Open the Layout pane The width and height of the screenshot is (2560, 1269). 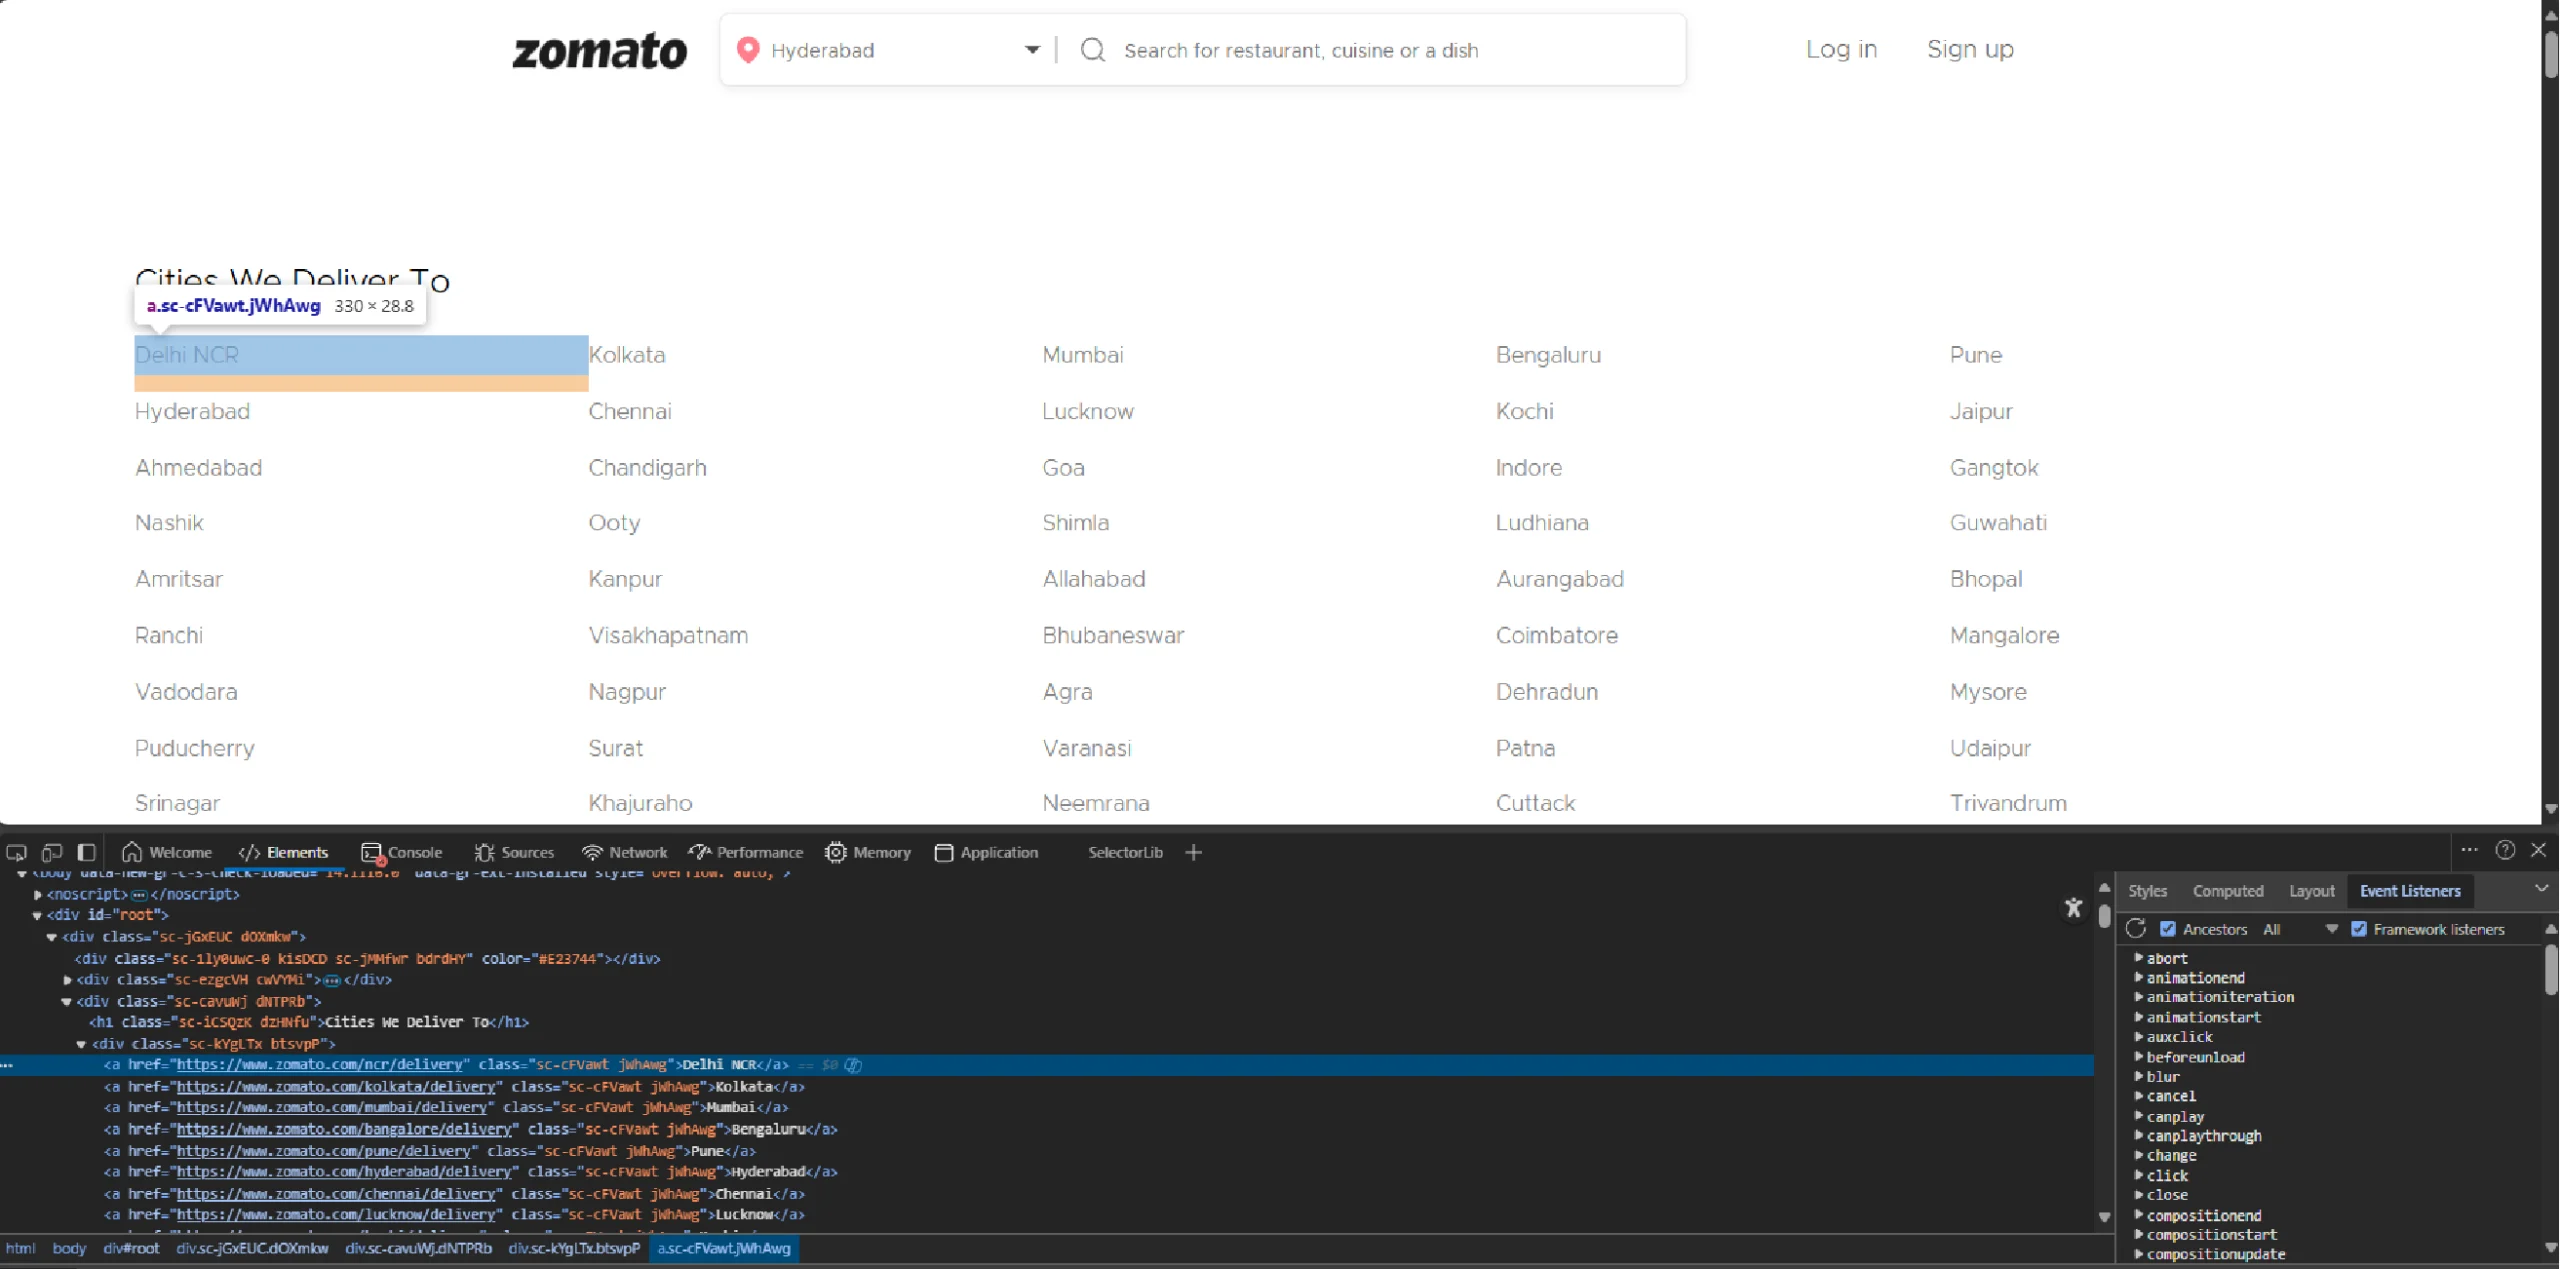click(x=2311, y=891)
